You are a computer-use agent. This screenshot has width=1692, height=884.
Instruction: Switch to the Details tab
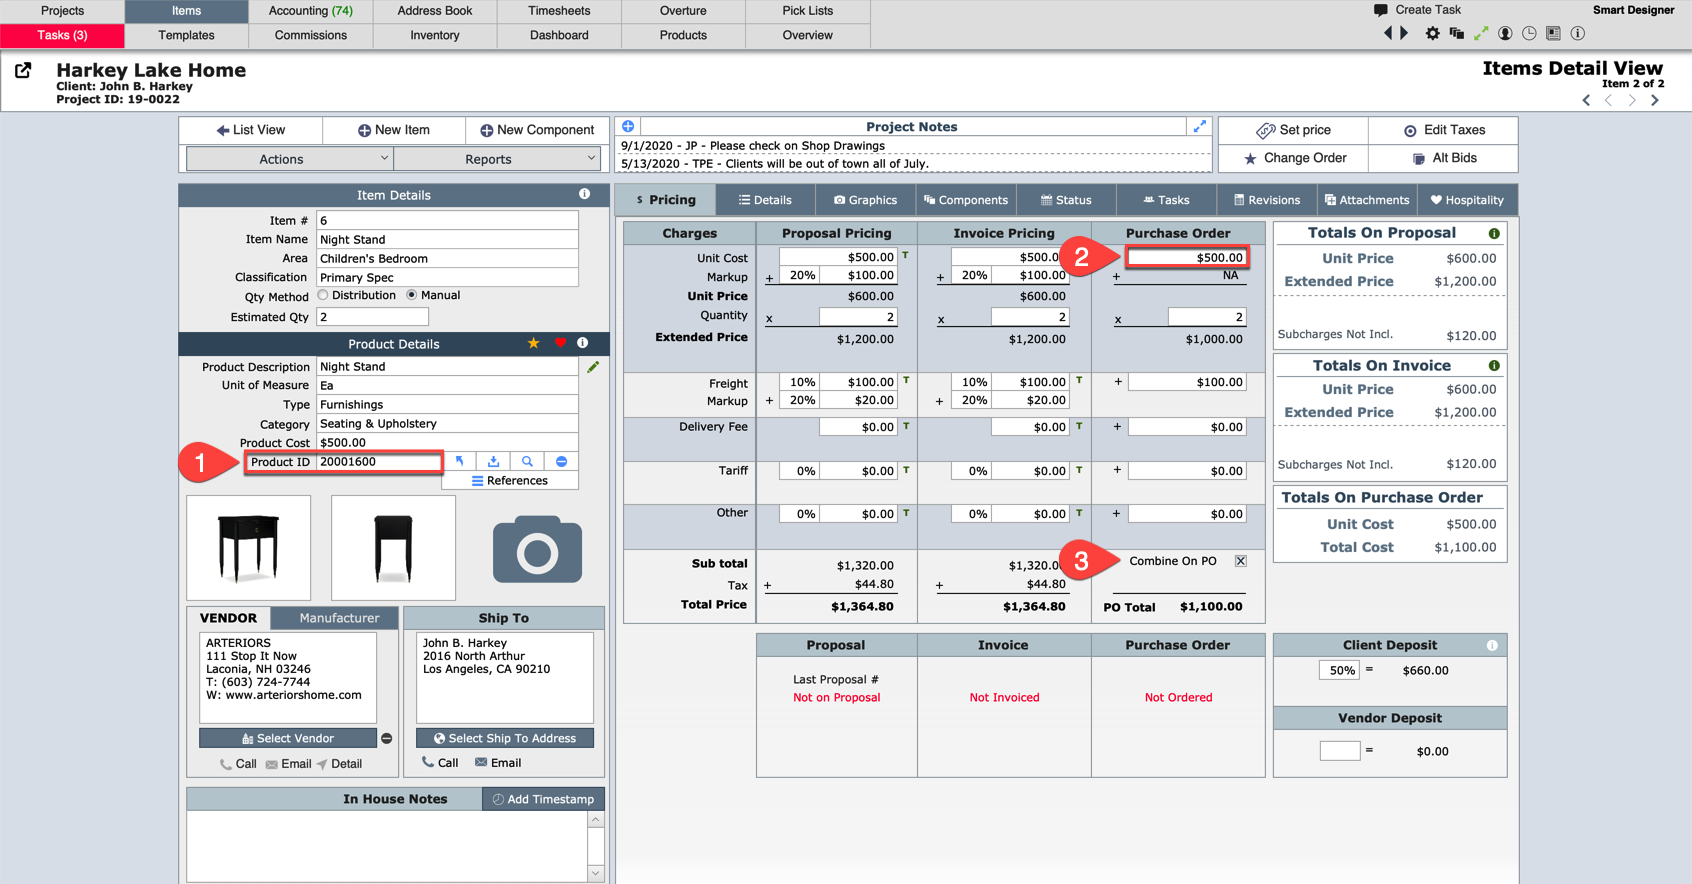tap(766, 200)
